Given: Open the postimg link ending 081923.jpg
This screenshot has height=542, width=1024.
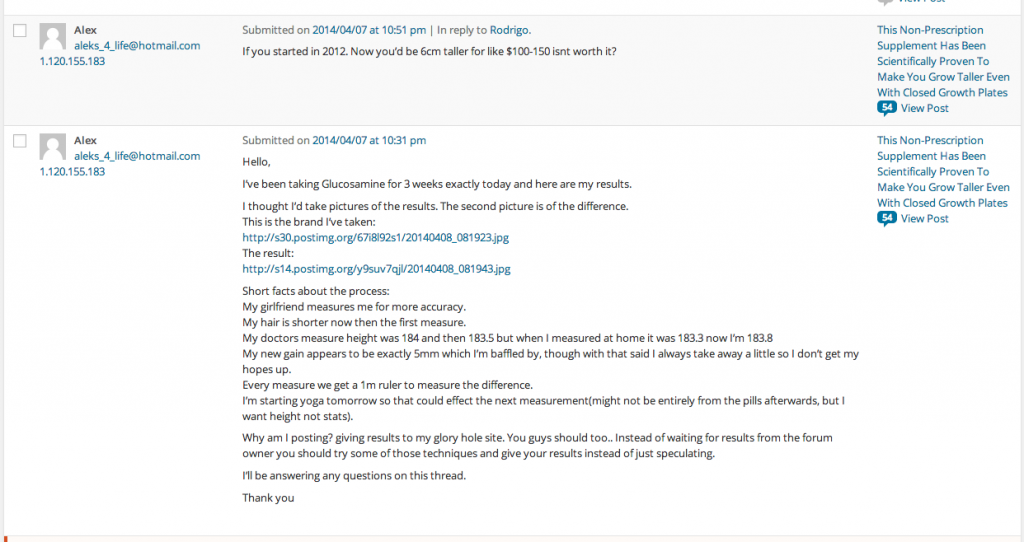Looking at the screenshot, I should [376, 238].
